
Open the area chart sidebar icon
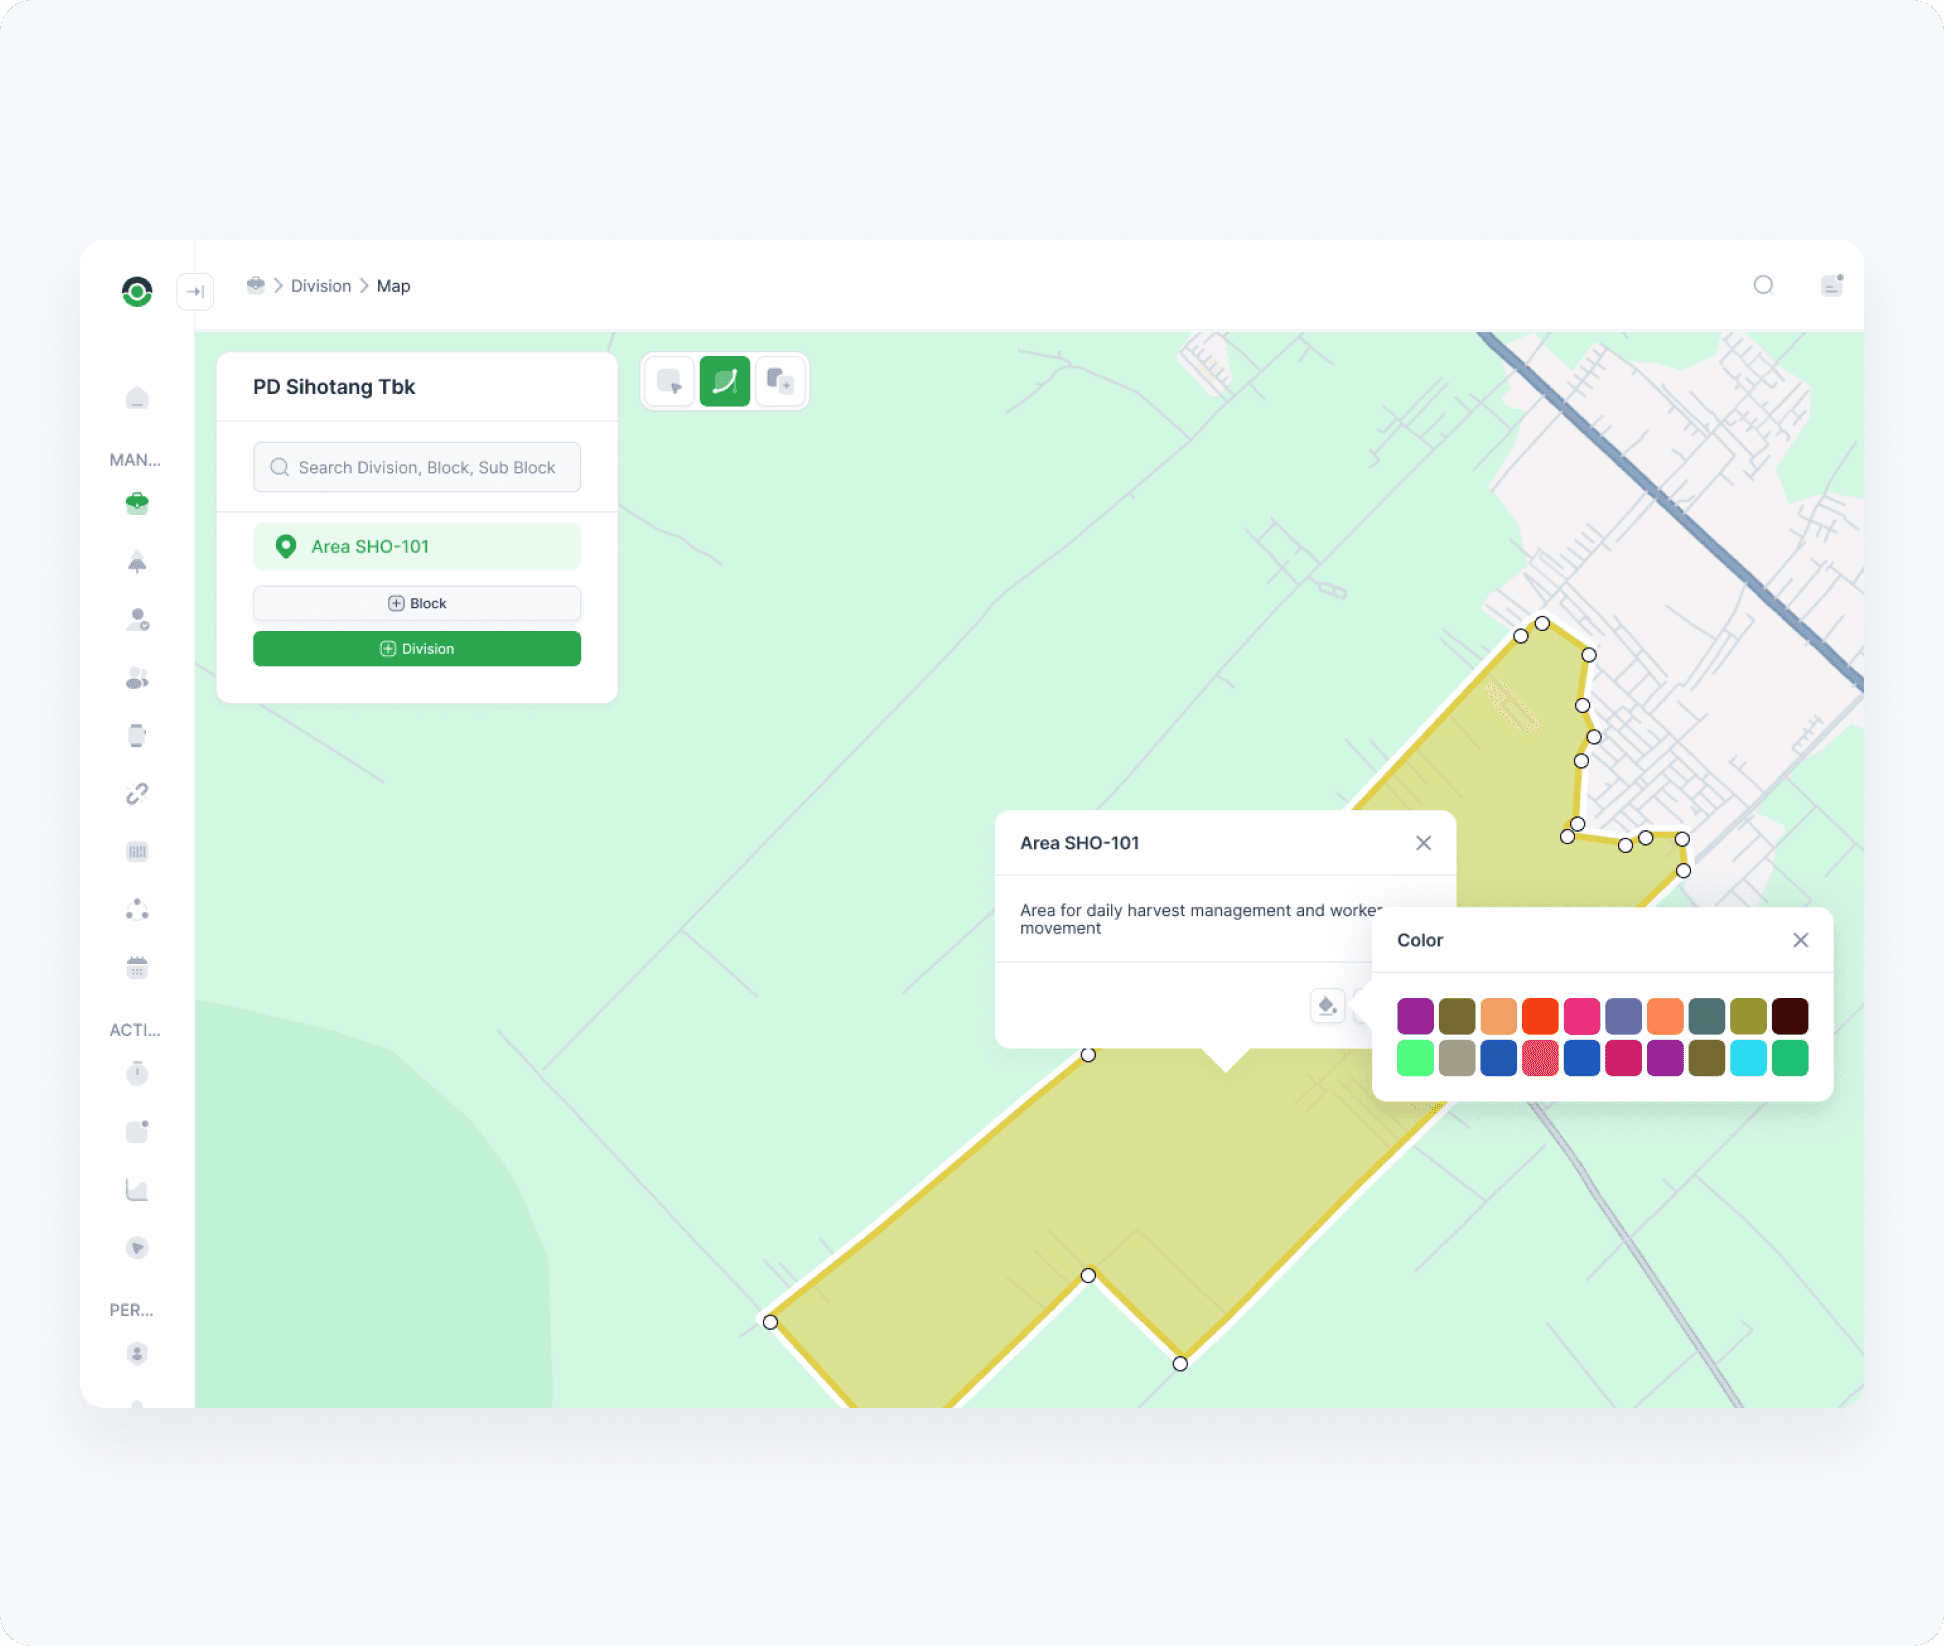click(137, 1190)
